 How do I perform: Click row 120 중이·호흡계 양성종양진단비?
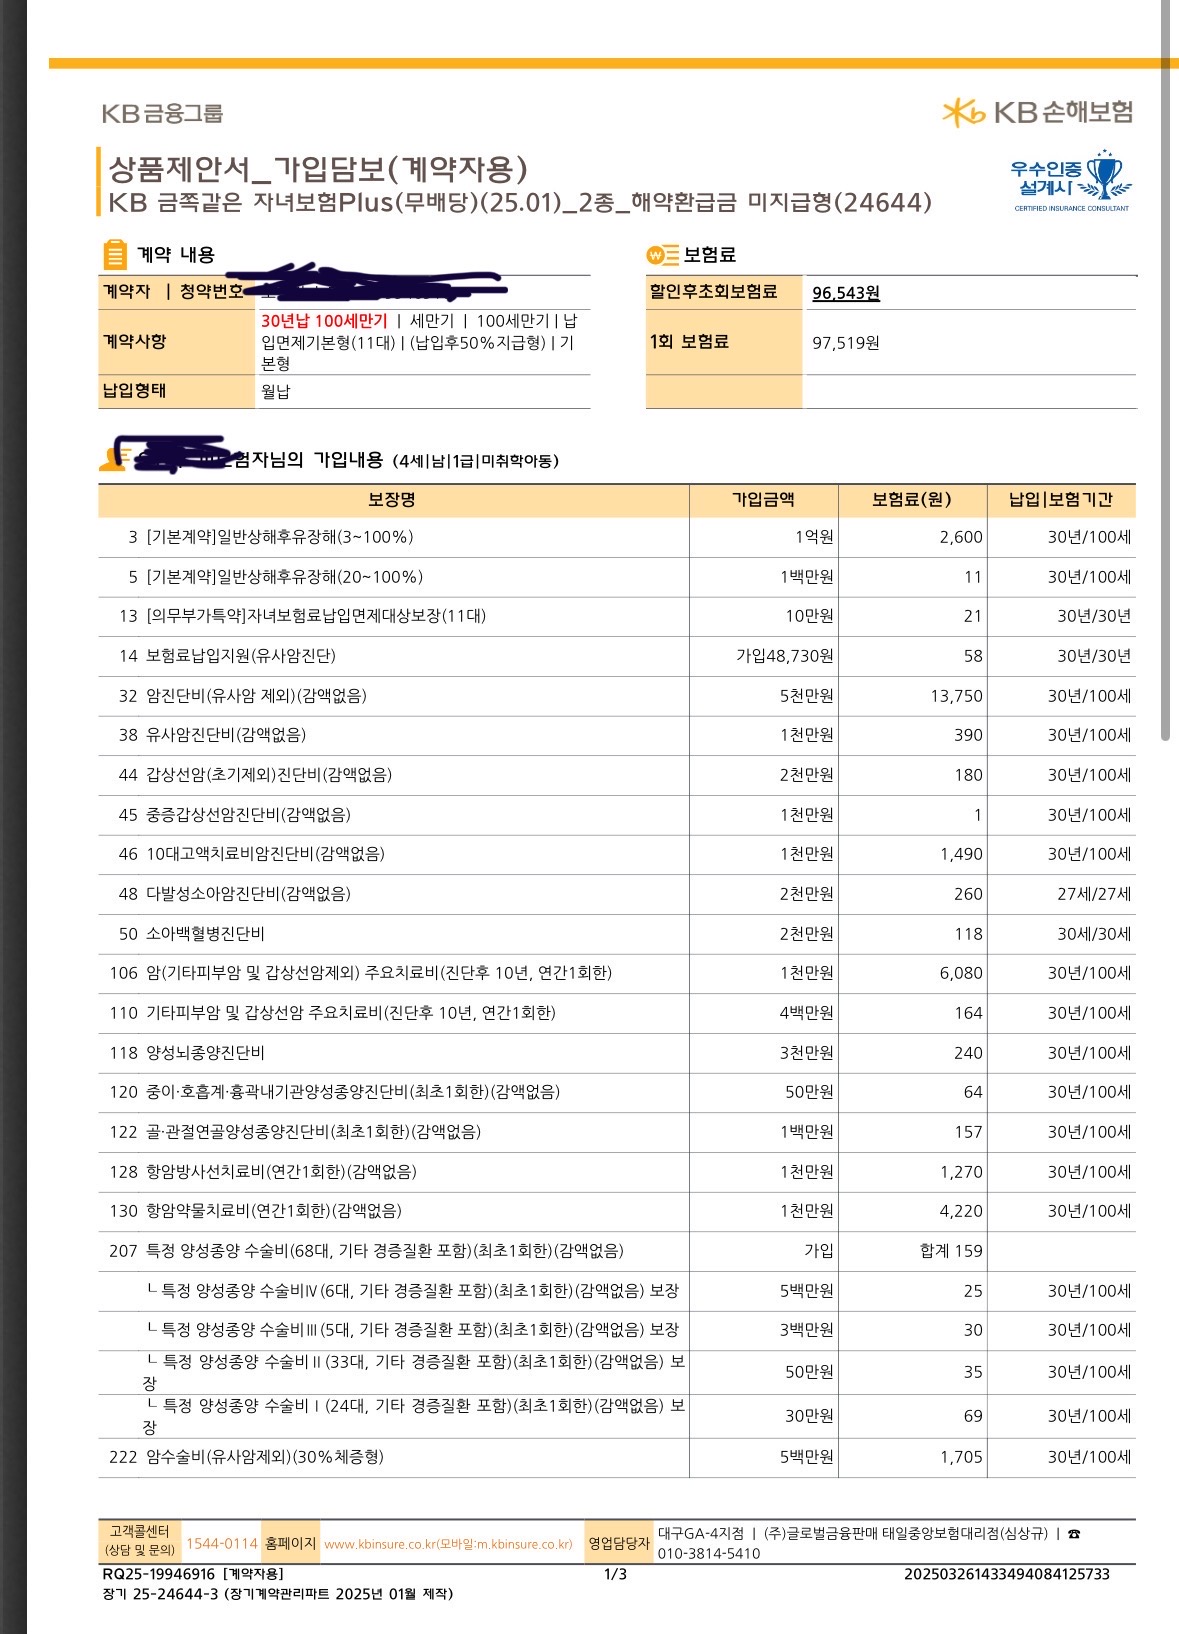click(617, 1092)
